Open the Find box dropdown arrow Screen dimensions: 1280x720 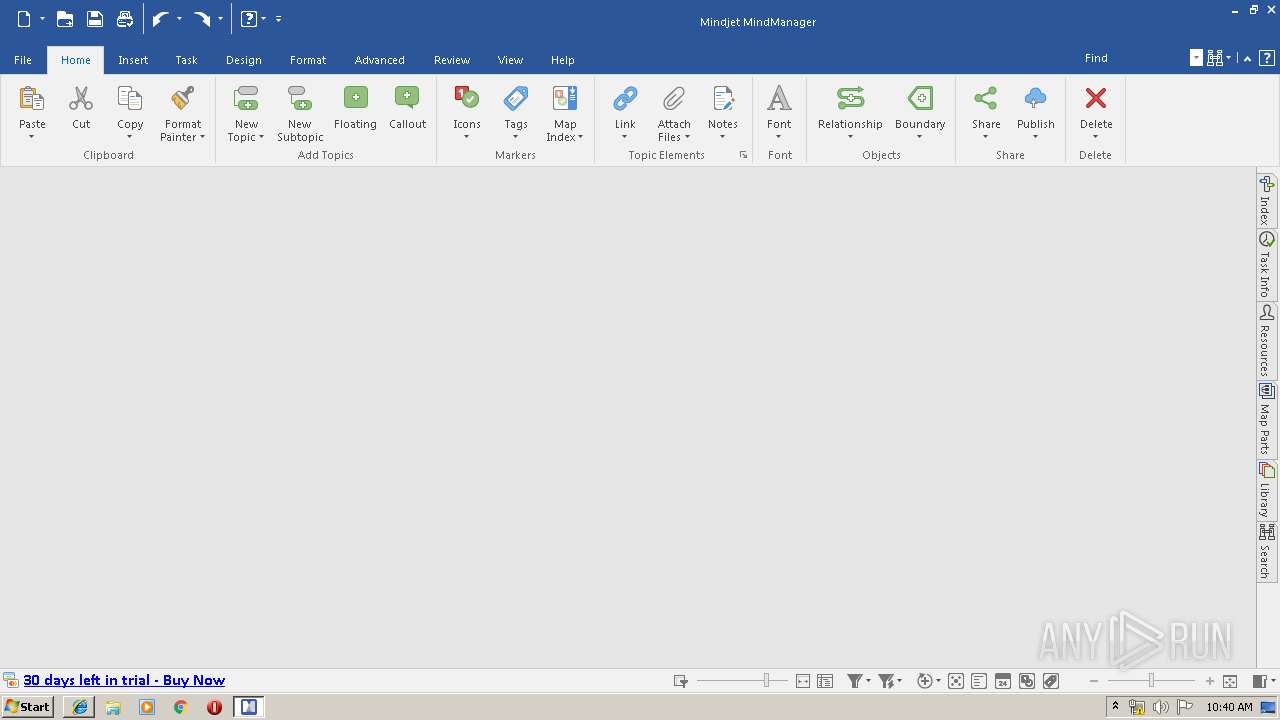pyautogui.click(x=1196, y=58)
